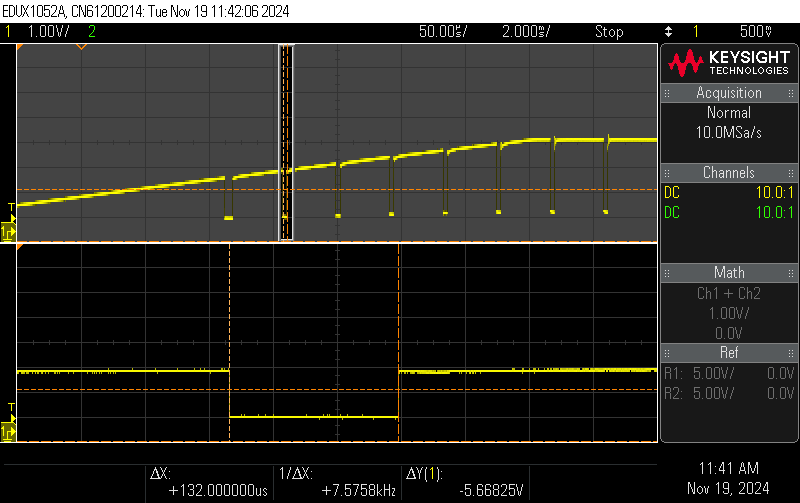This screenshot has height=503, width=800.
Task: Click the horizontal dashed Y cursor in lower plot
Action: (337, 390)
